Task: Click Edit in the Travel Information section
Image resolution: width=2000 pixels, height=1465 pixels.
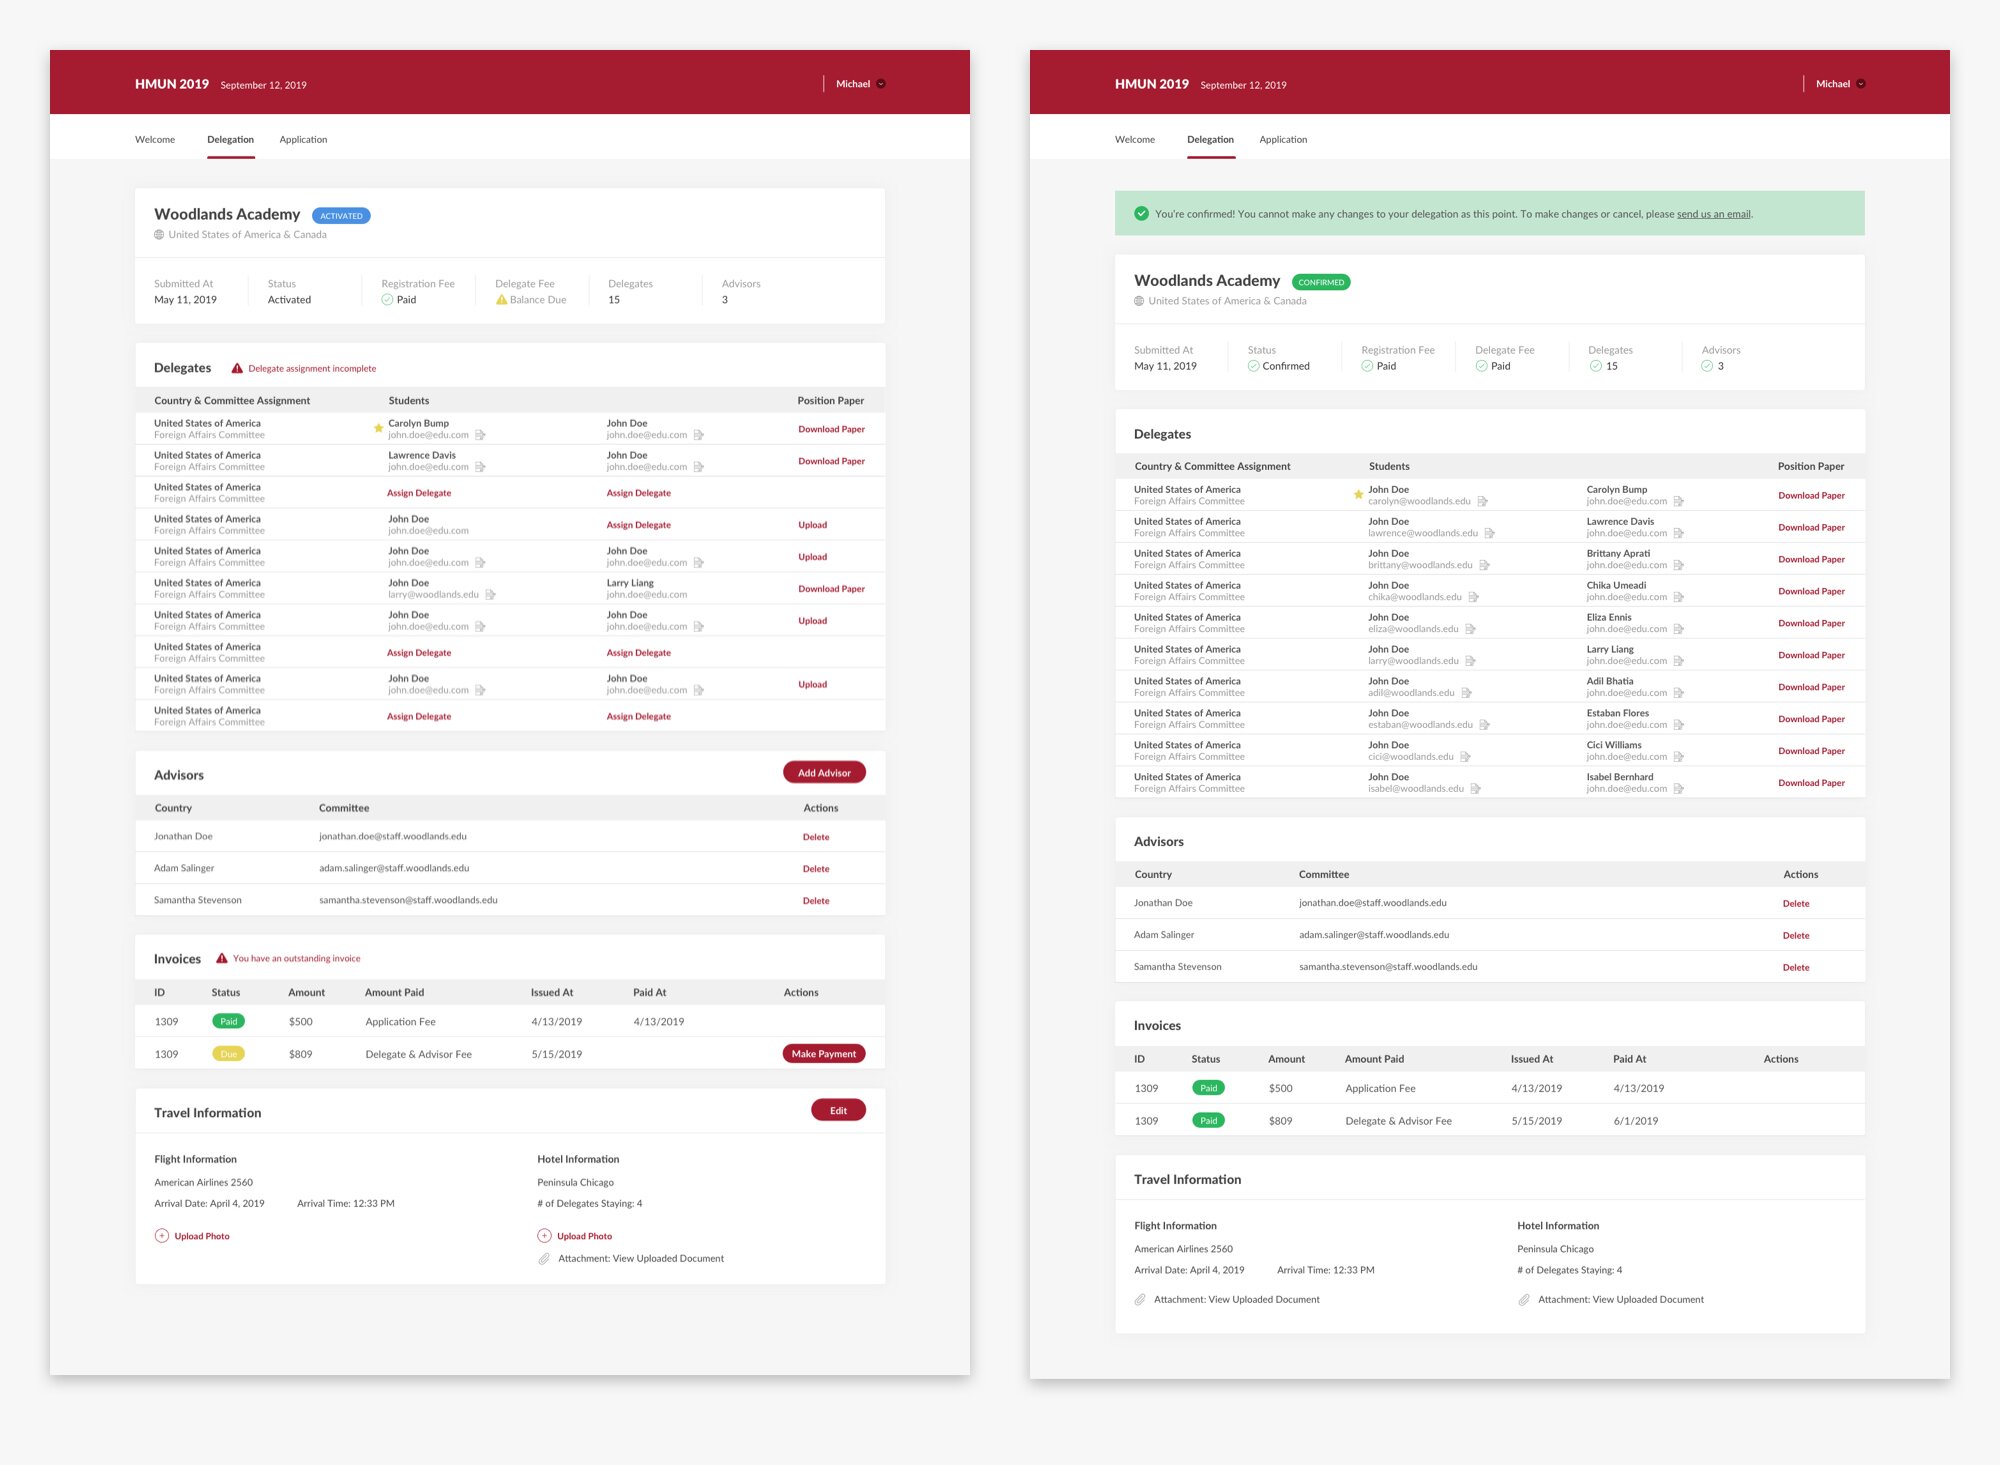Action: tap(838, 1110)
